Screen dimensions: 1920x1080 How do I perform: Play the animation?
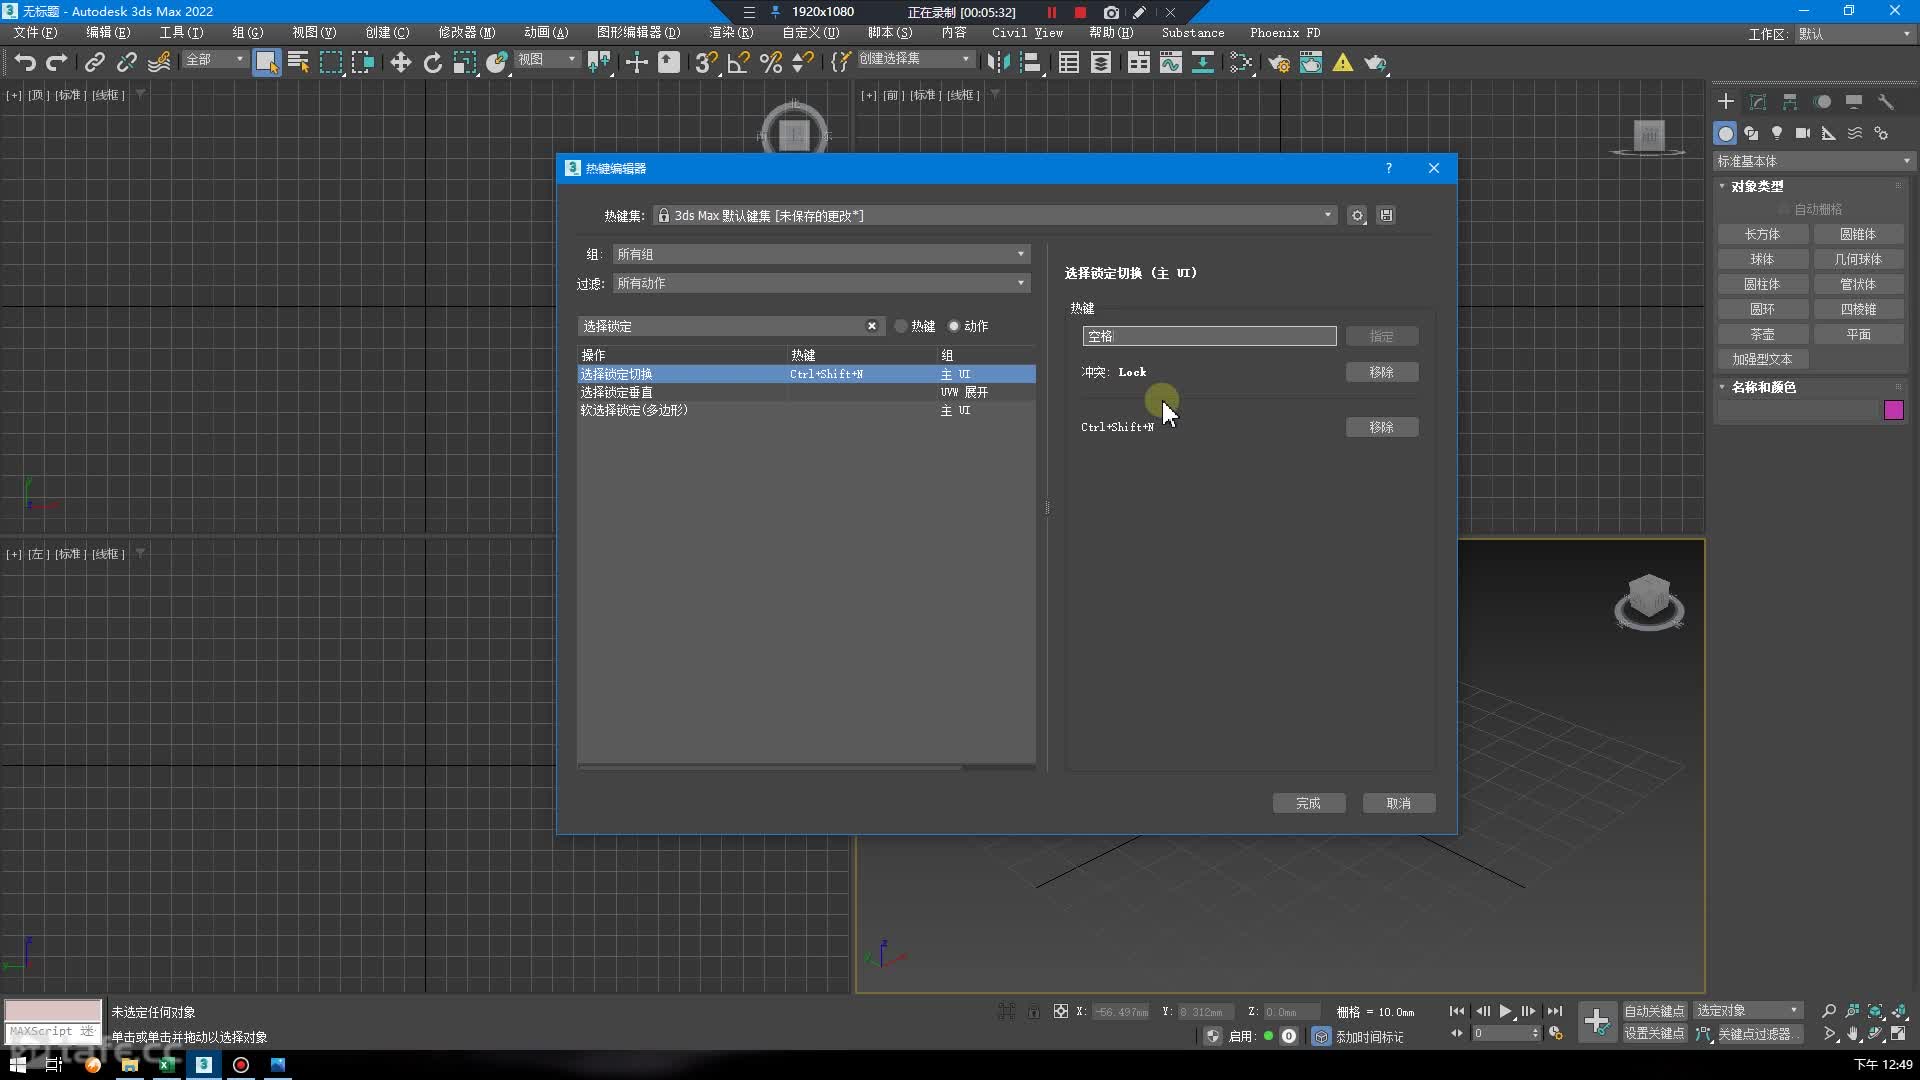point(1505,1011)
